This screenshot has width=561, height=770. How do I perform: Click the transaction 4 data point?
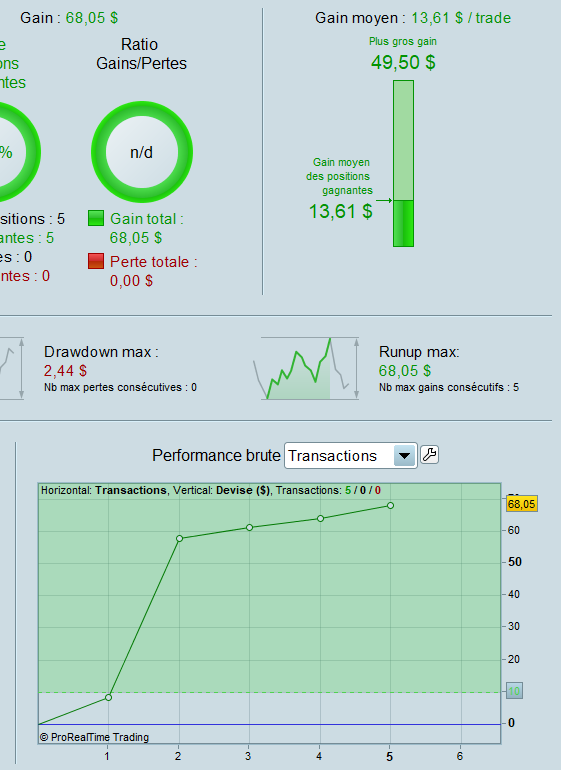click(x=320, y=519)
